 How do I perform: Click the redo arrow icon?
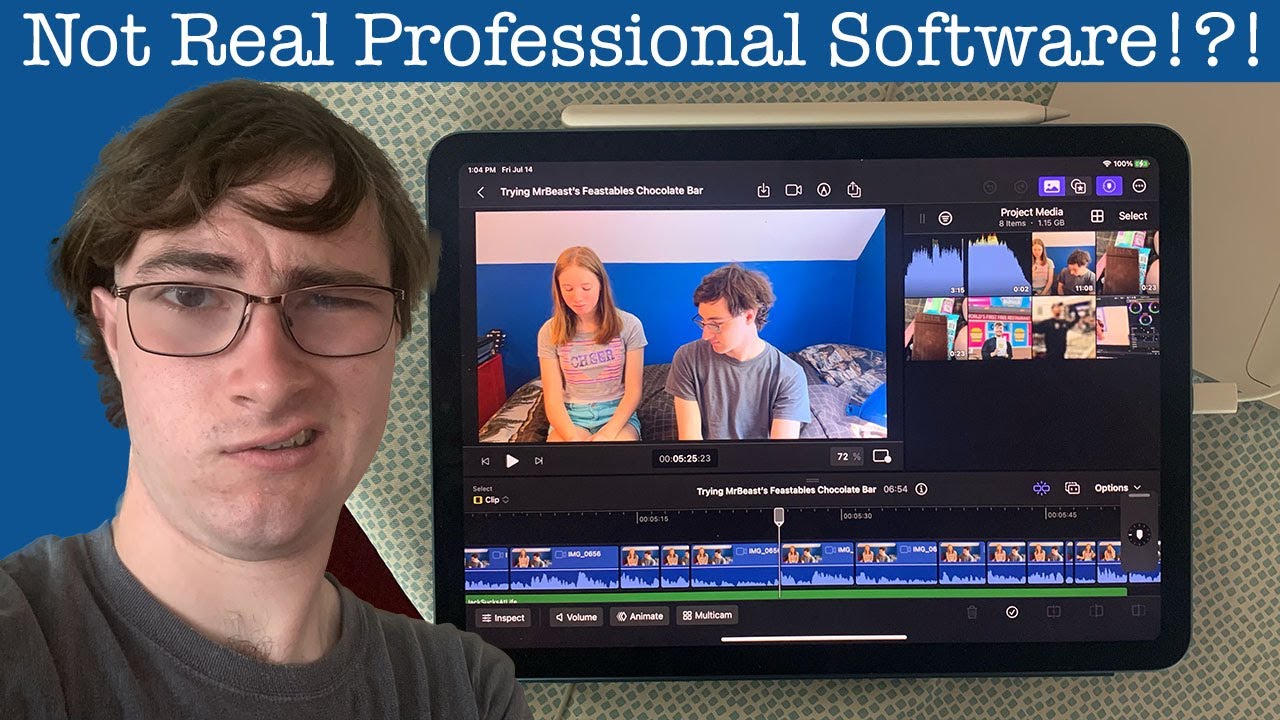pyautogui.click(x=1021, y=187)
